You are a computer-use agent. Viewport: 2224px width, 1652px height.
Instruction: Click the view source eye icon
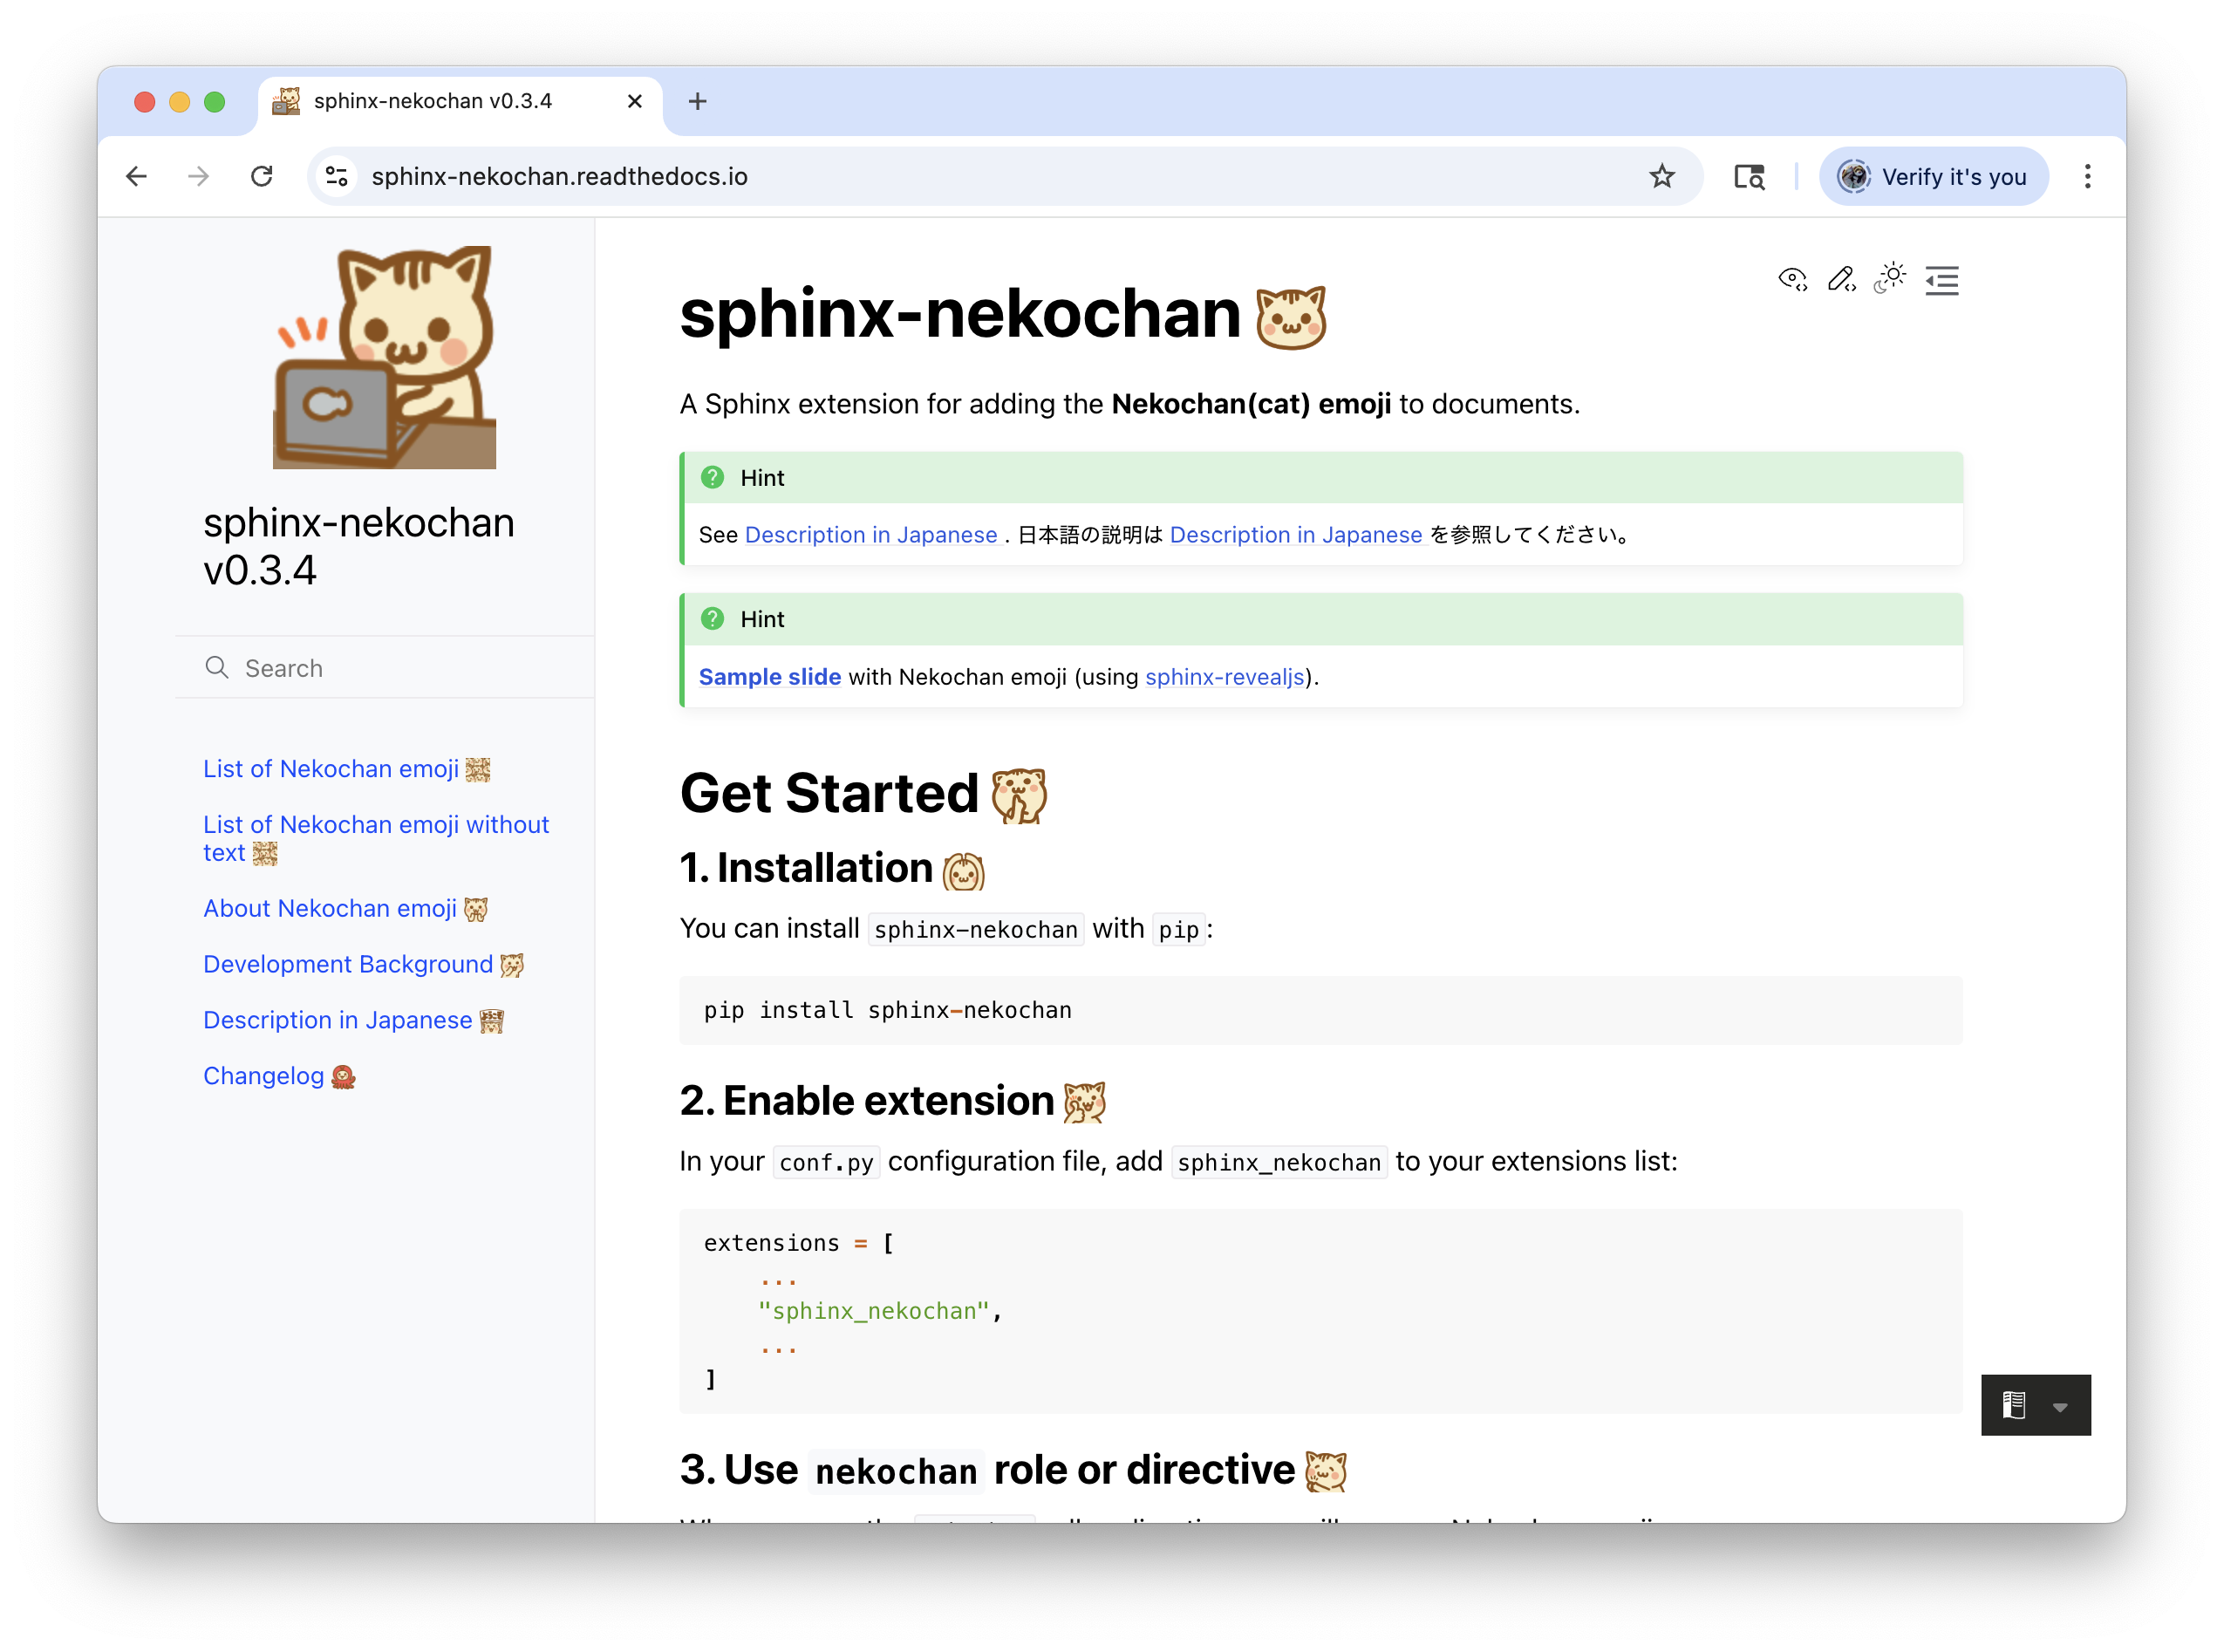click(x=1792, y=279)
